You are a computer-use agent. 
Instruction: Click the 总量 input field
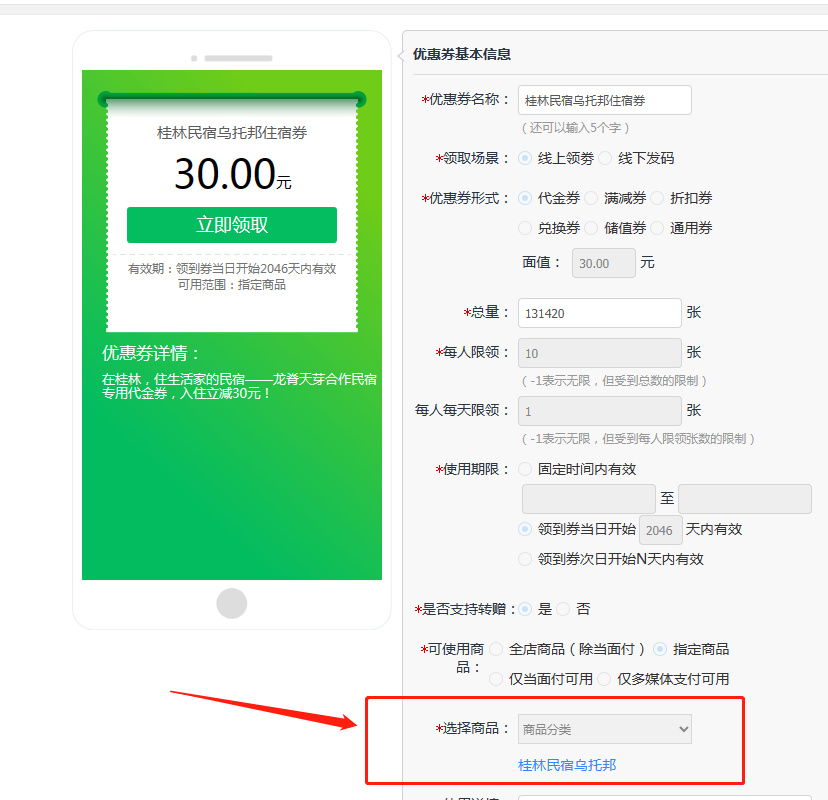tap(599, 313)
